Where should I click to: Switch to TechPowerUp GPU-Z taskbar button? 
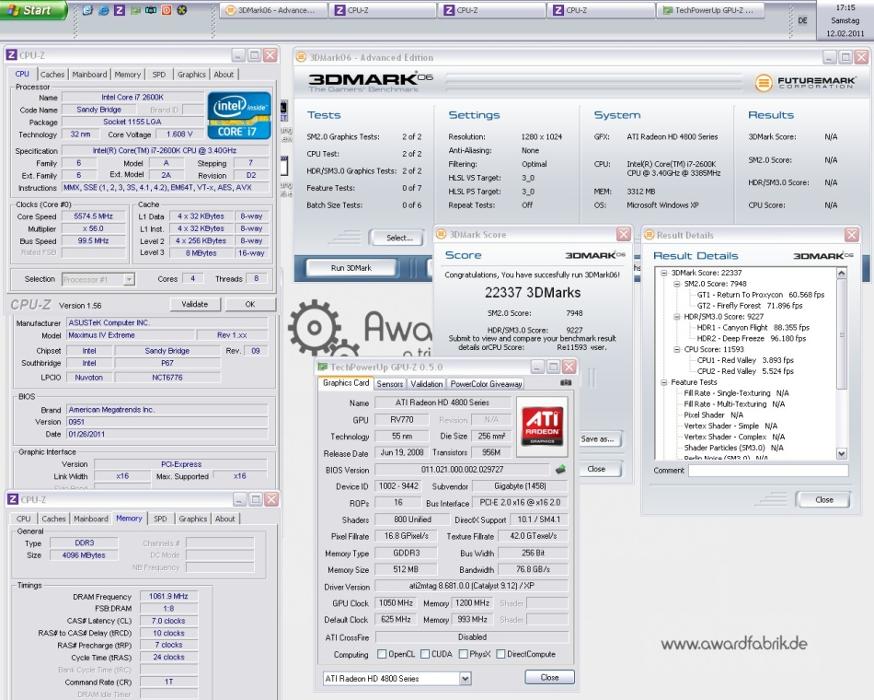tap(711, 10)
